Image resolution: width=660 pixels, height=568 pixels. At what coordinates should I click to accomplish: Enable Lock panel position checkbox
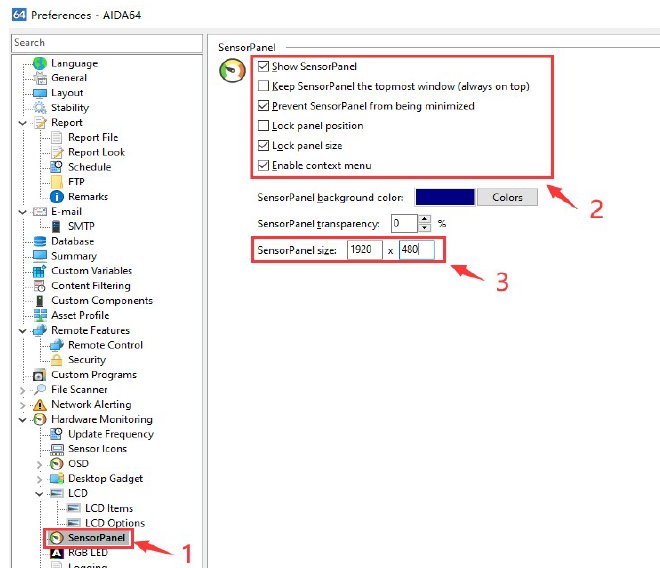pos(263,125)
